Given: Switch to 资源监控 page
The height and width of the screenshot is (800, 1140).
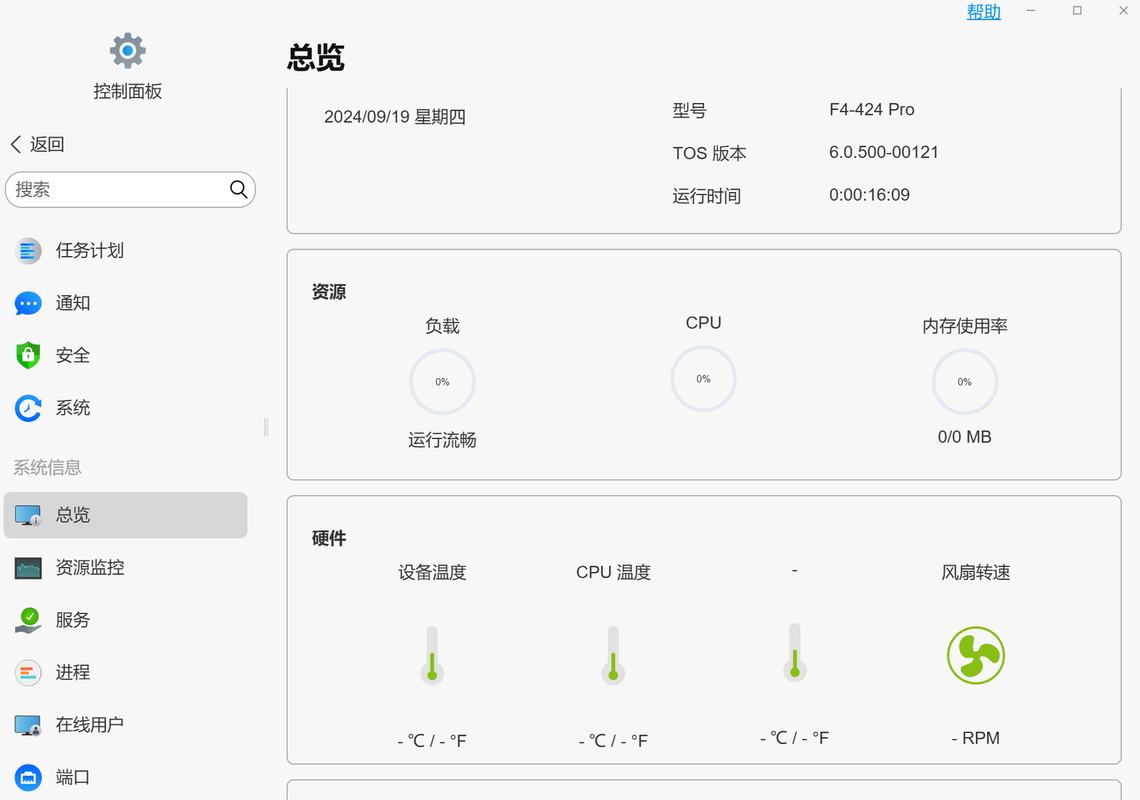Looking at the screenshot, I should pos(126,567).
